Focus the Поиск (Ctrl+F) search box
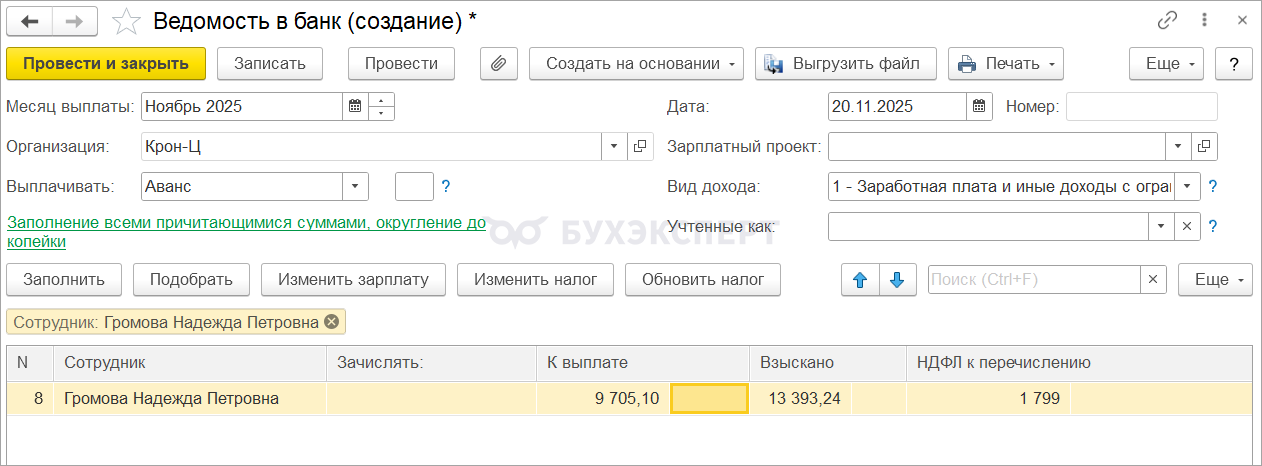This screenshot has width=1262, height=466. [x=1034, y=280]
